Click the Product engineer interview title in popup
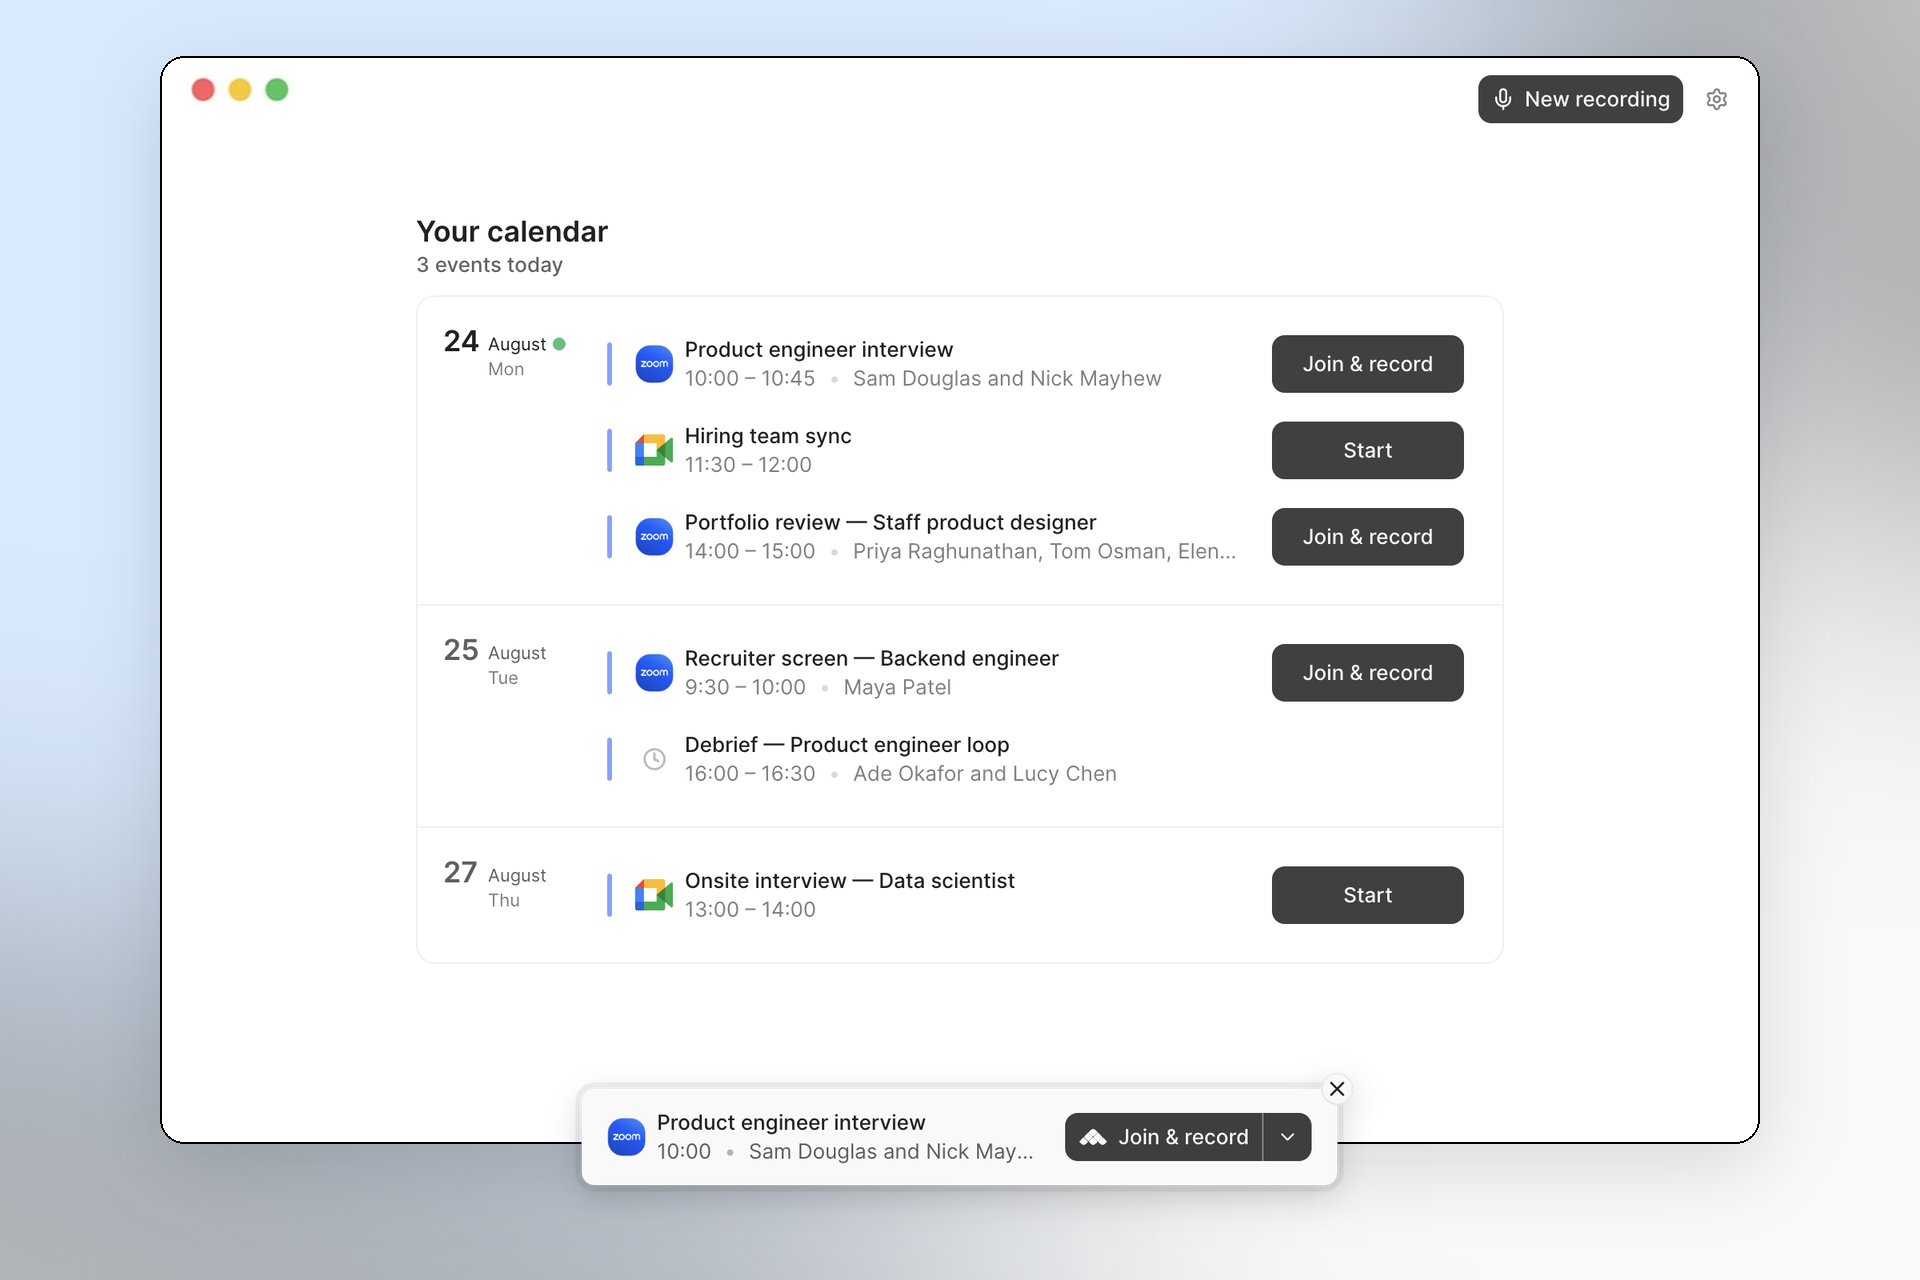 click(791, 1123)
